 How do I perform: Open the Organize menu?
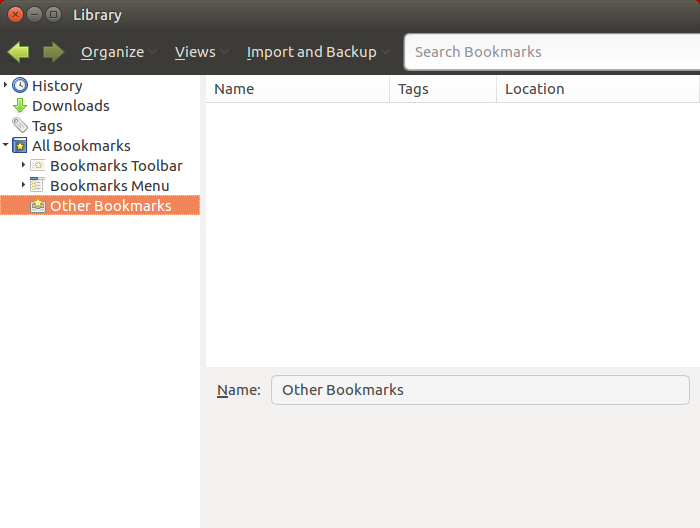(118, 52)
